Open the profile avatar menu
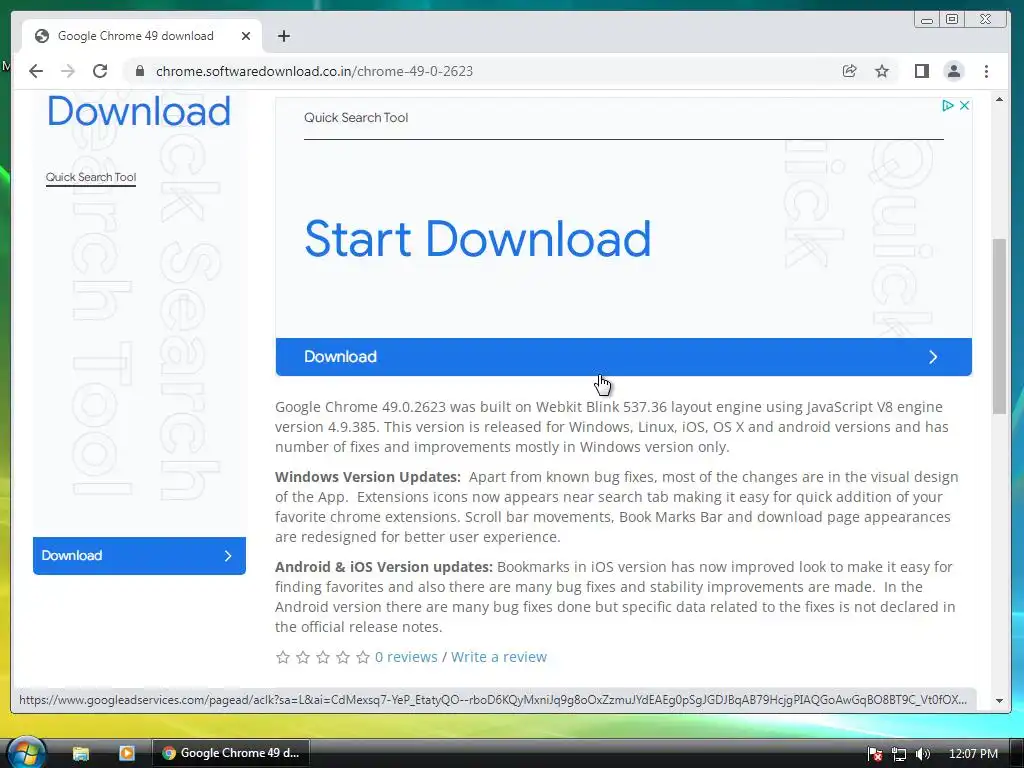Image resolution: width=1024 pixels, height=768 pixels. pos(954,71)
